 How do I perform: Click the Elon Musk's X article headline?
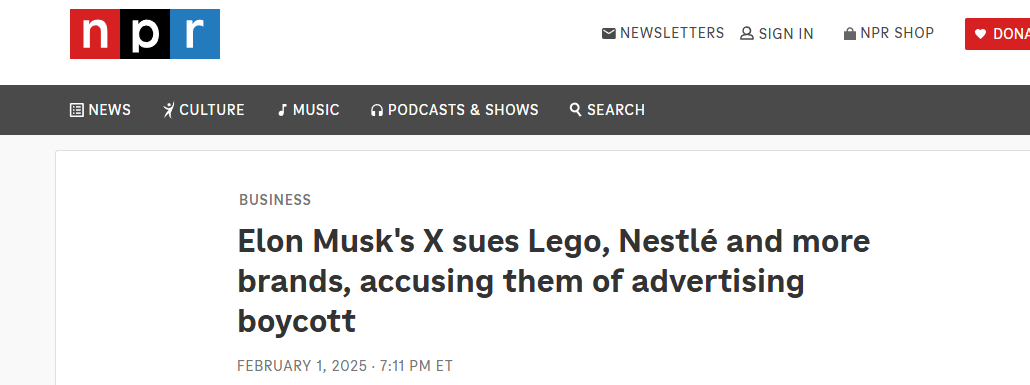(x=554, y=281)
